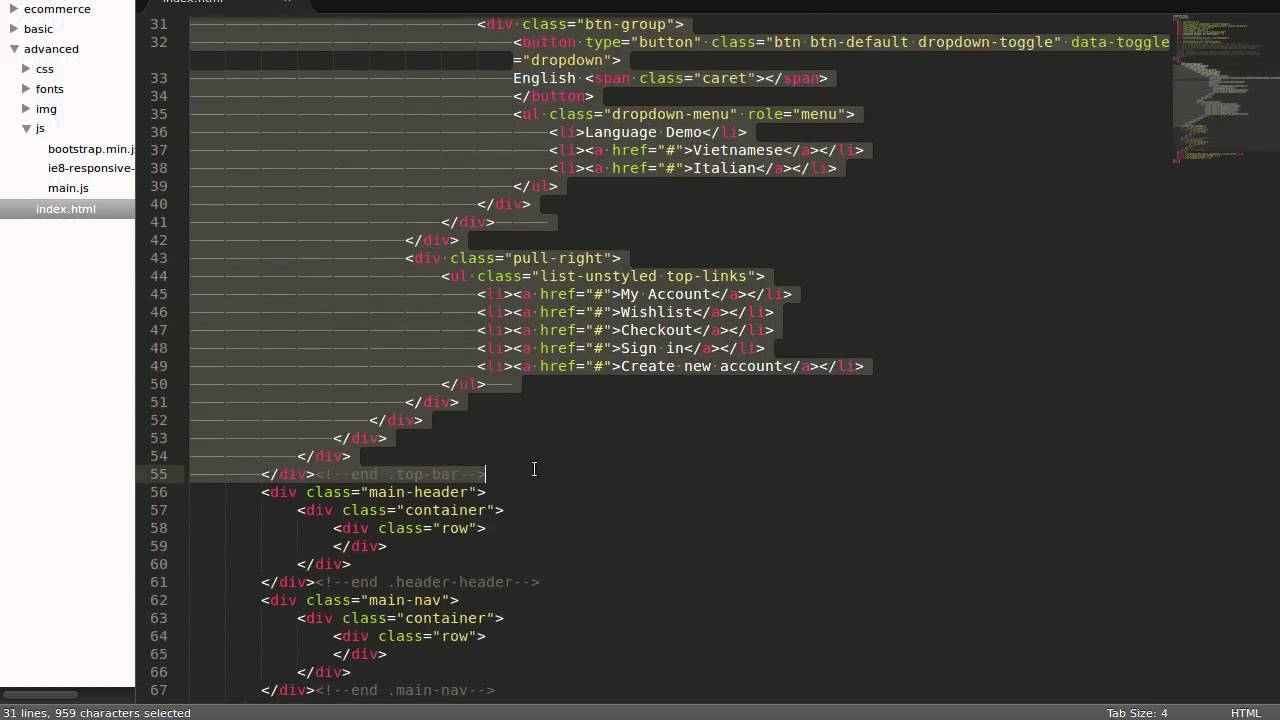Click "Vietnamese" in the code
This screenshot has height=720, width=1280.
(x=738, y=150)
